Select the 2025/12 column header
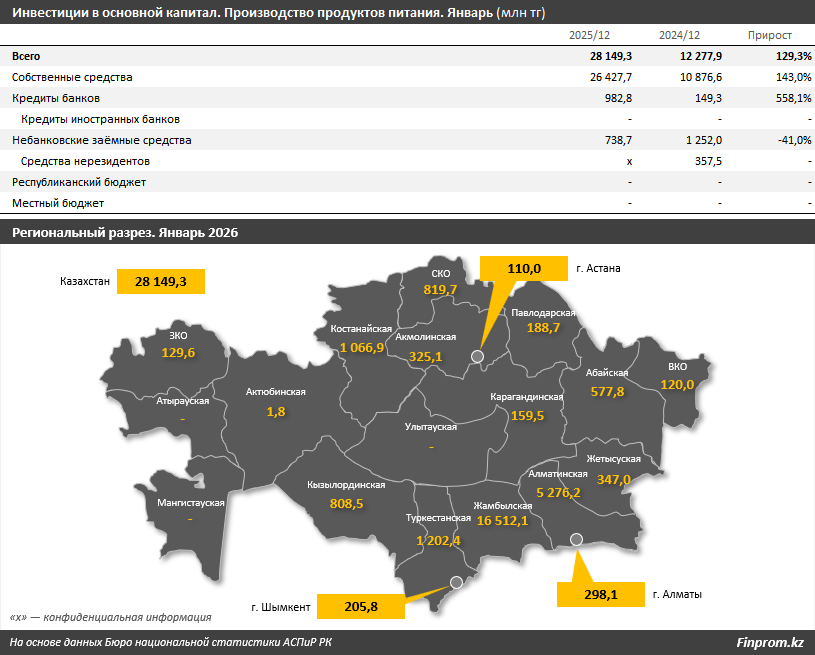The width and height of the screenshot is (815, 655). coord(588,35)
